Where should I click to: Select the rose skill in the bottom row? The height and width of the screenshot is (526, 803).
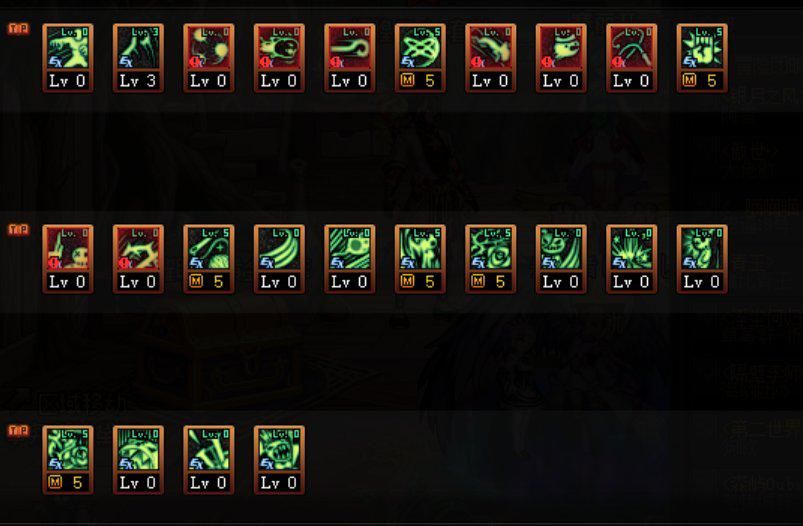tap(68, 459)
